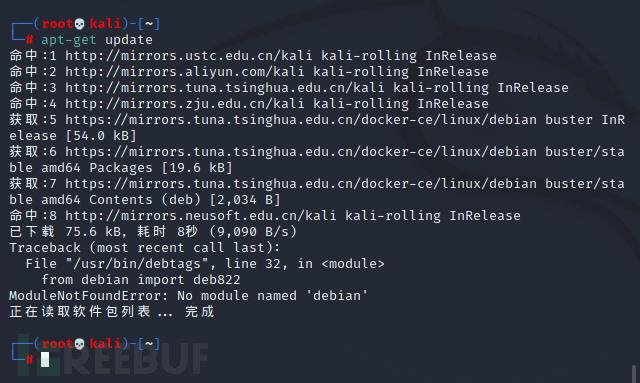The height and width of the screenshot is (383, 640).
Task: Click the red hash in bottom prompt
Action: [29, 360]
